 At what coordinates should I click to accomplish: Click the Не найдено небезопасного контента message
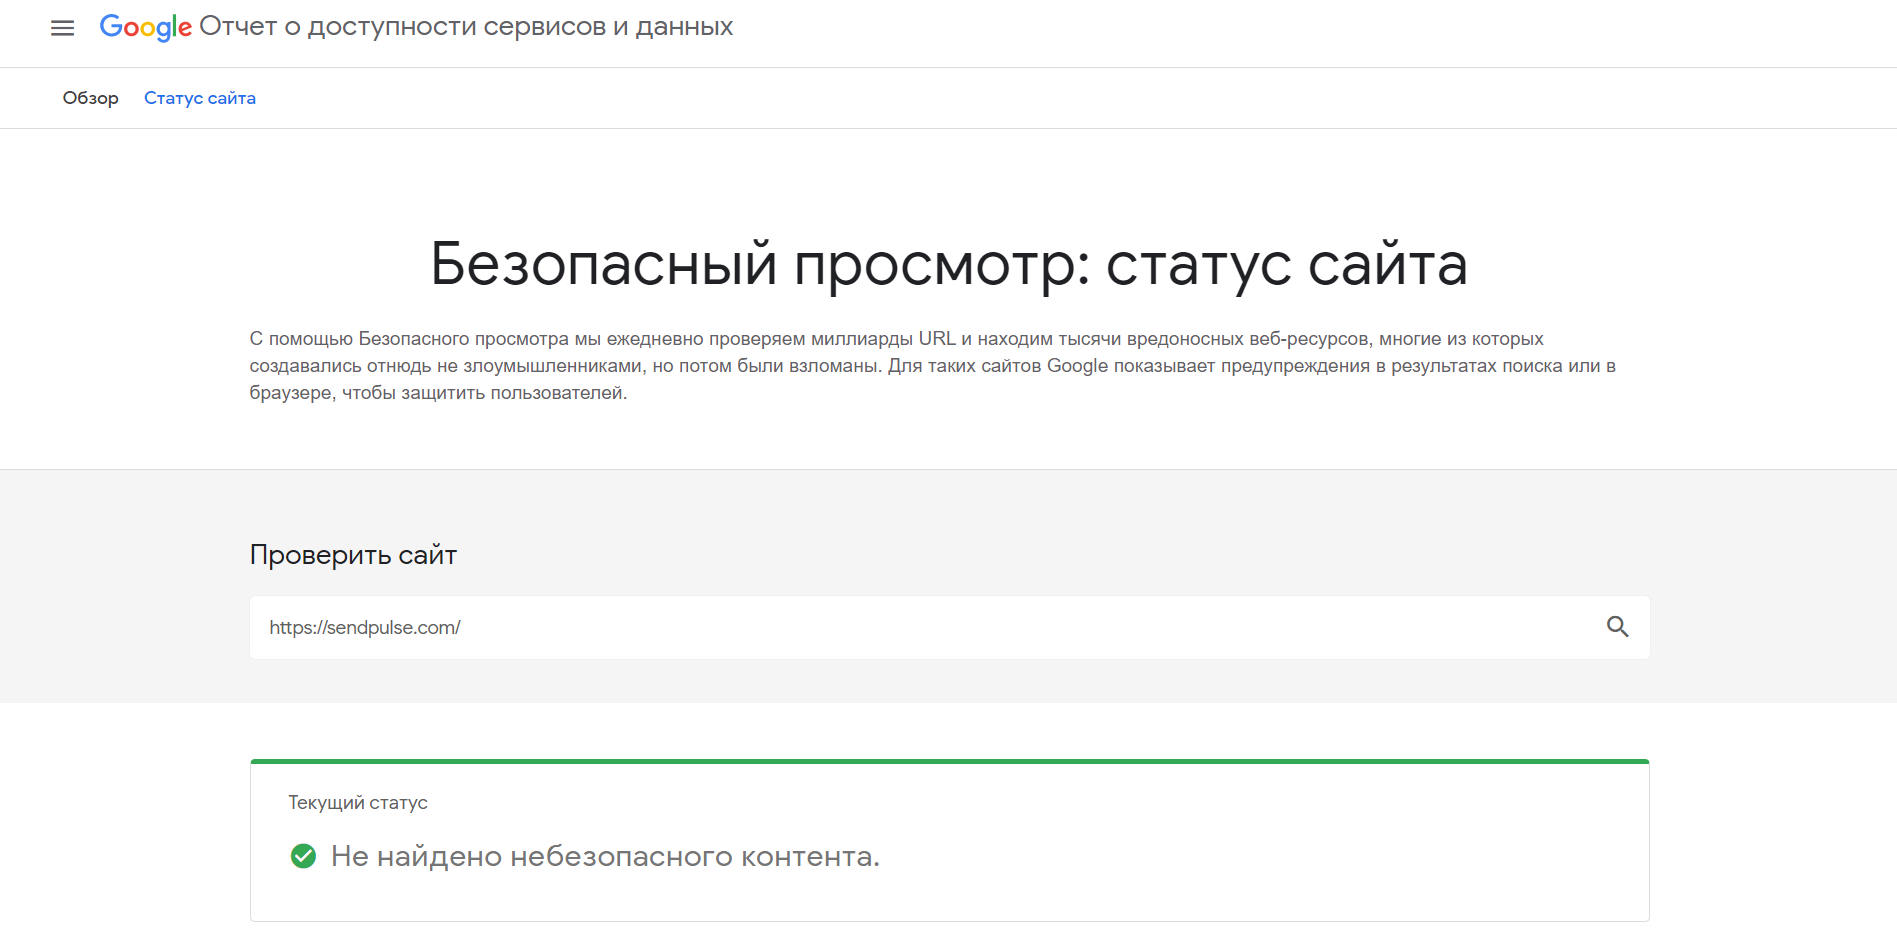[x=605, y=856]
